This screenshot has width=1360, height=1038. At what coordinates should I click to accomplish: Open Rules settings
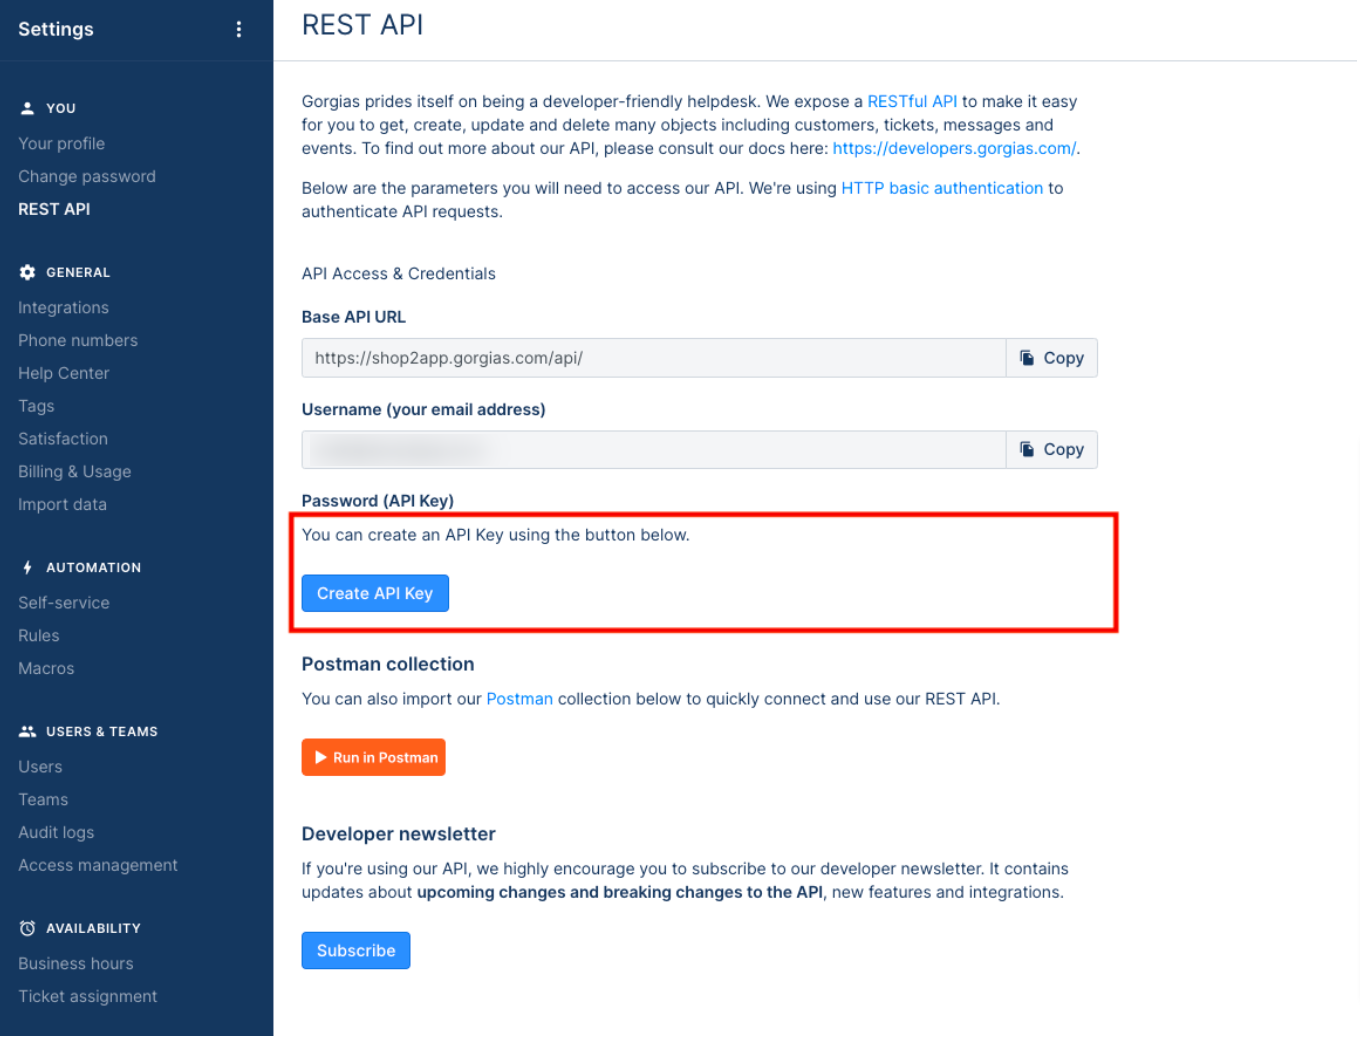point(39,635)
